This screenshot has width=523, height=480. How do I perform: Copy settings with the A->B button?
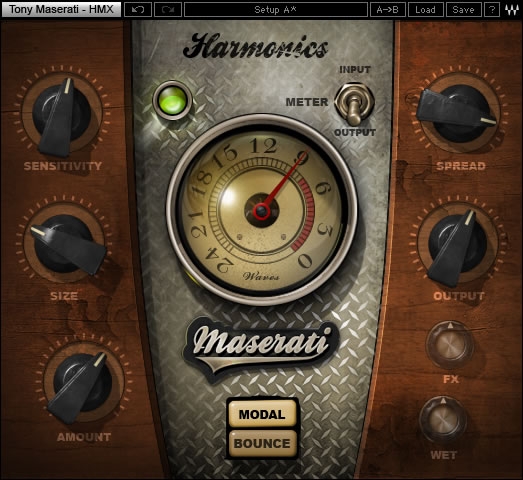click(x=387, y=9)
